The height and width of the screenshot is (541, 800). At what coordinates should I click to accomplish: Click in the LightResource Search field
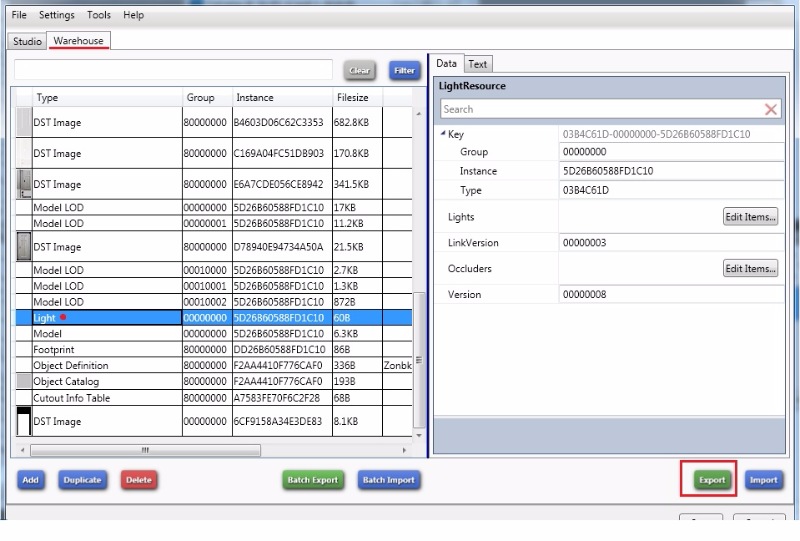click(600, 110)
